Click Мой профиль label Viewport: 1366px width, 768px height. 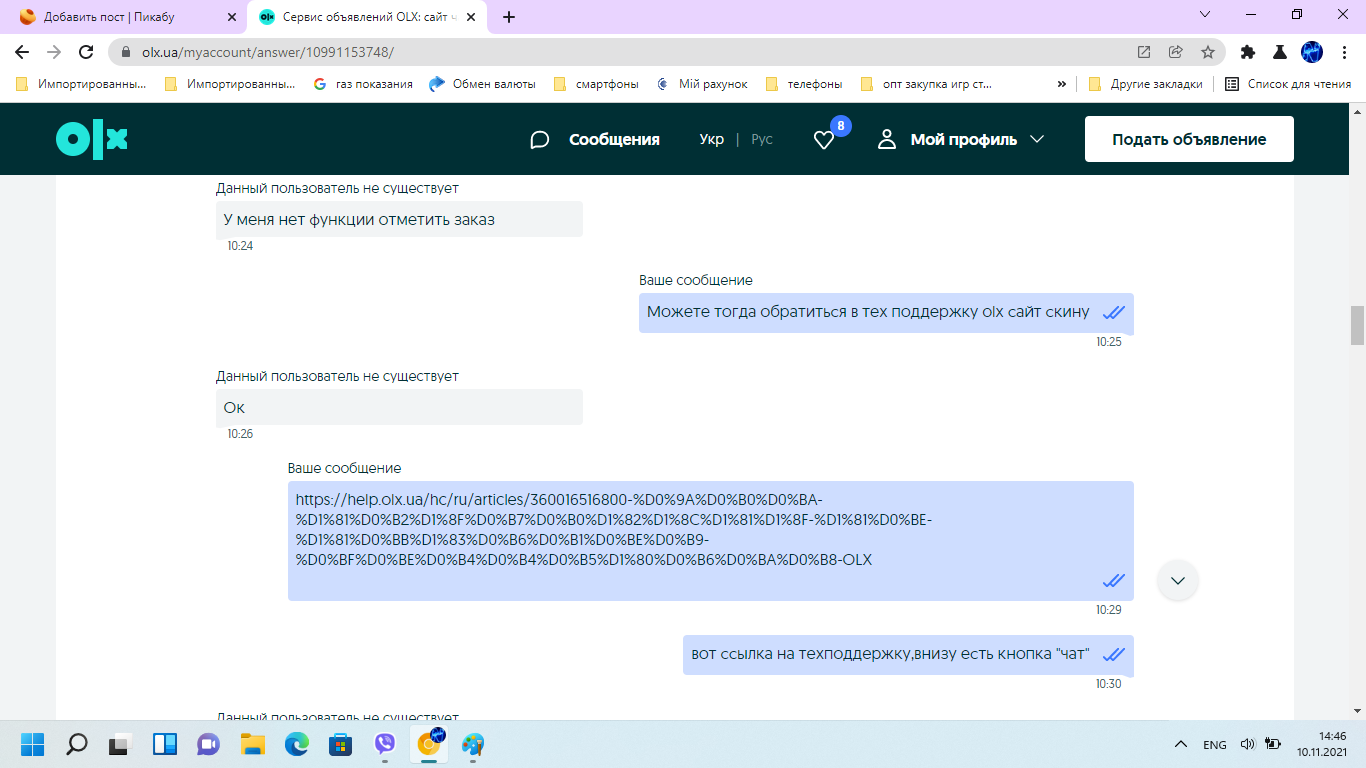(x=963, y=140)
